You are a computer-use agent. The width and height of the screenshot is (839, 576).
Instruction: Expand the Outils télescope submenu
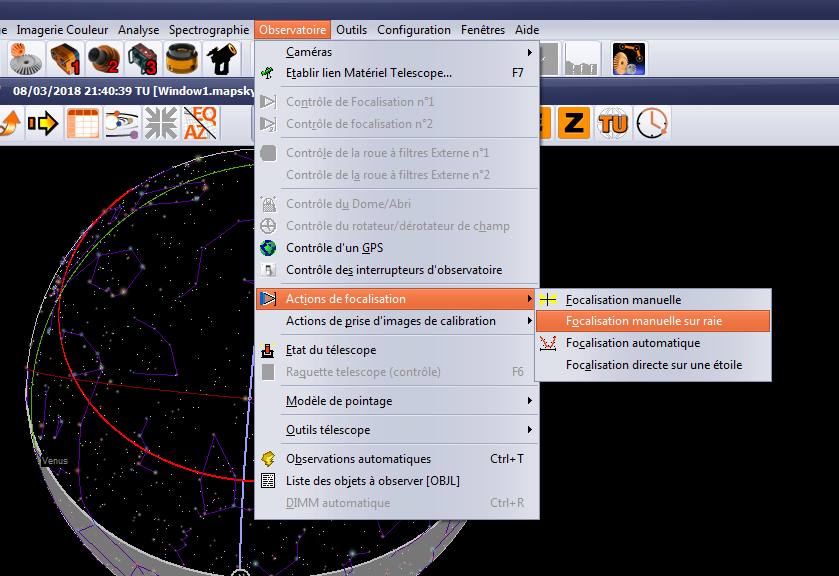(397, 430)
